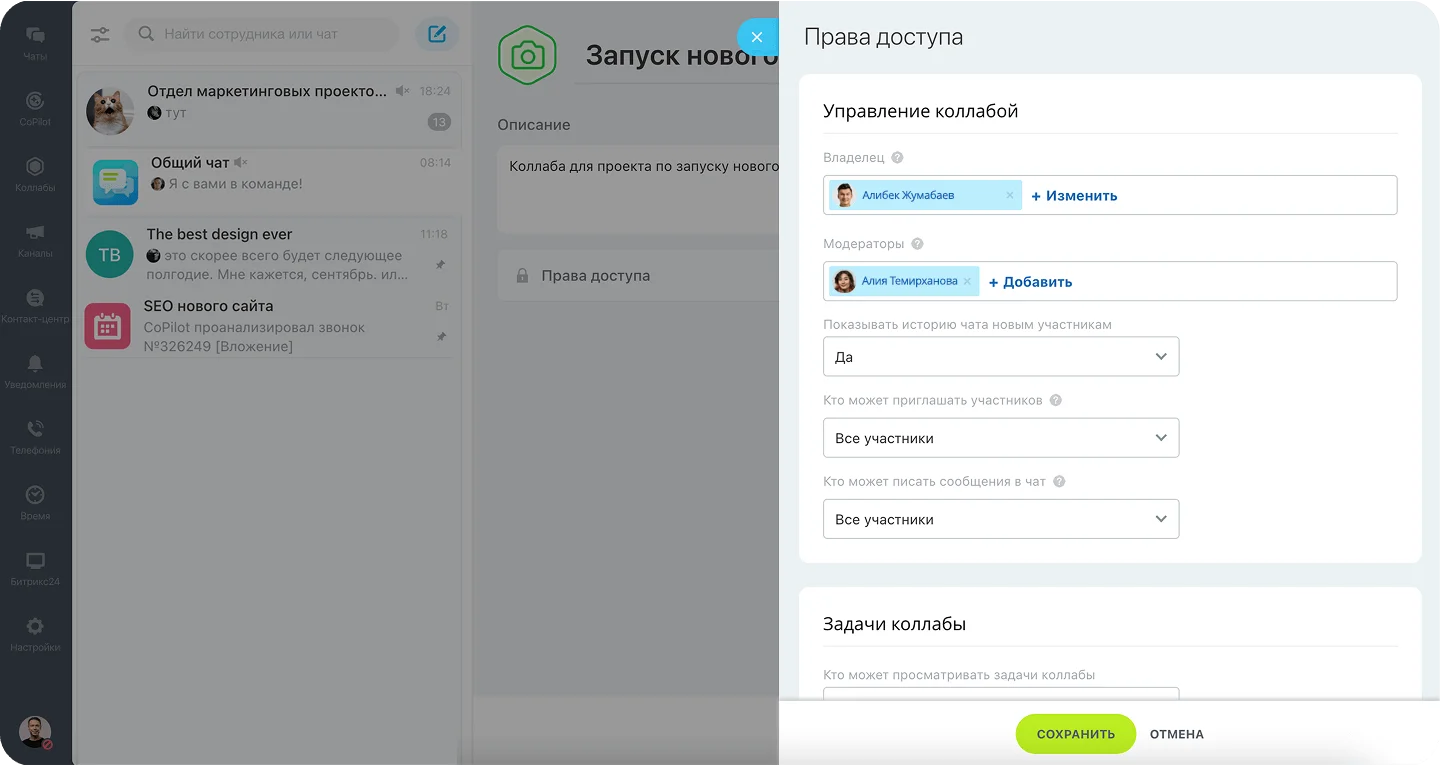This screenshot has height=766, width=1440.
Task: Click the new chat compose icon
Action: [x=437, y=34]
